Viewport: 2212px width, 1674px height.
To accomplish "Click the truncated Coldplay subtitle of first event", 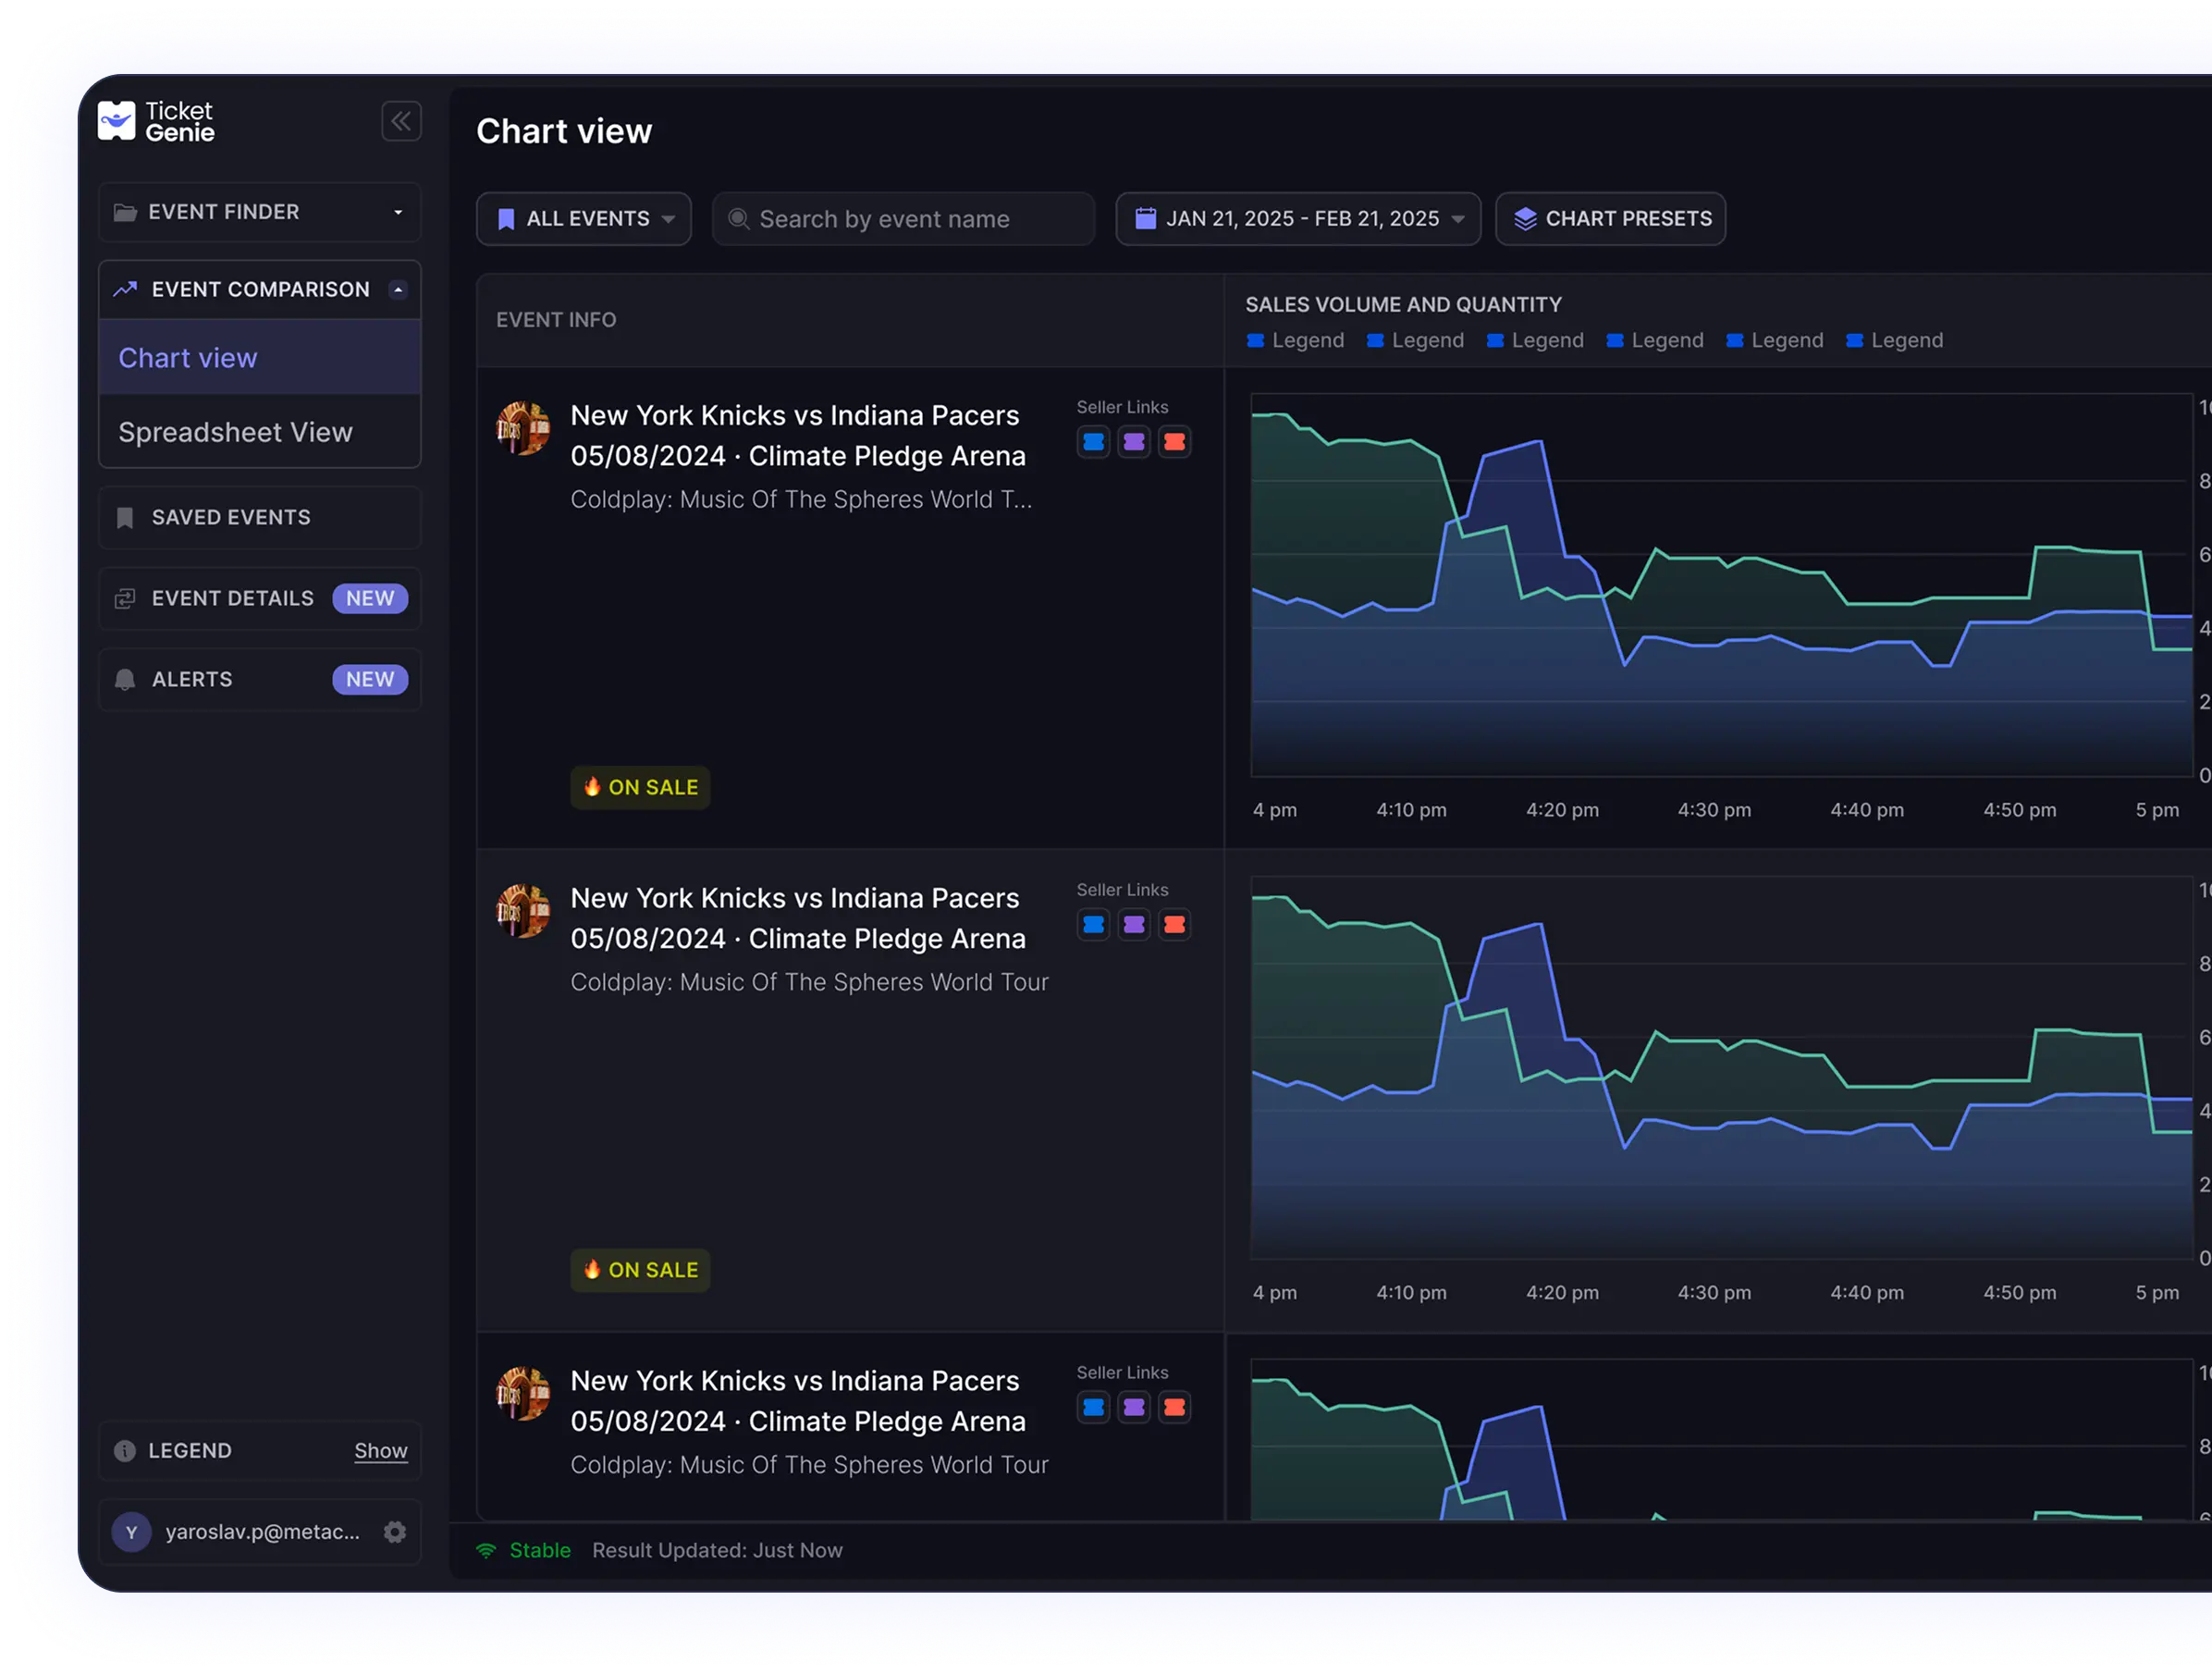I will pos(801,499).
